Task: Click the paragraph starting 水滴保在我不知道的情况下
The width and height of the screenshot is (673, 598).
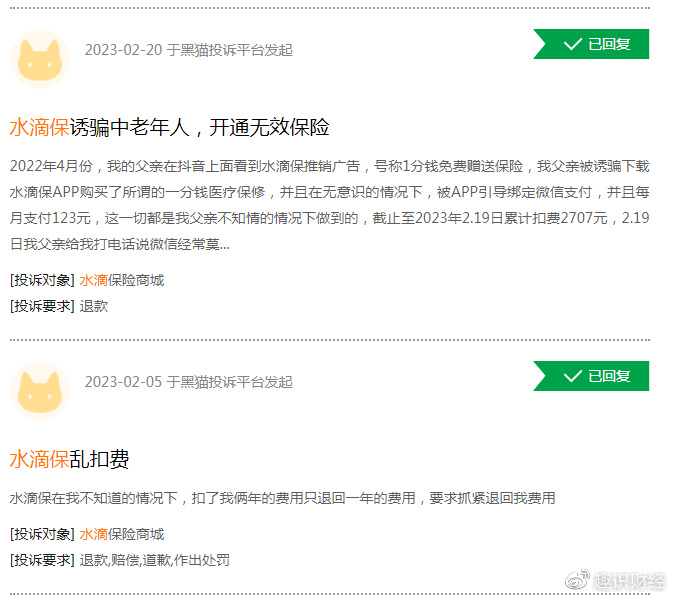Action: point(282,498)
